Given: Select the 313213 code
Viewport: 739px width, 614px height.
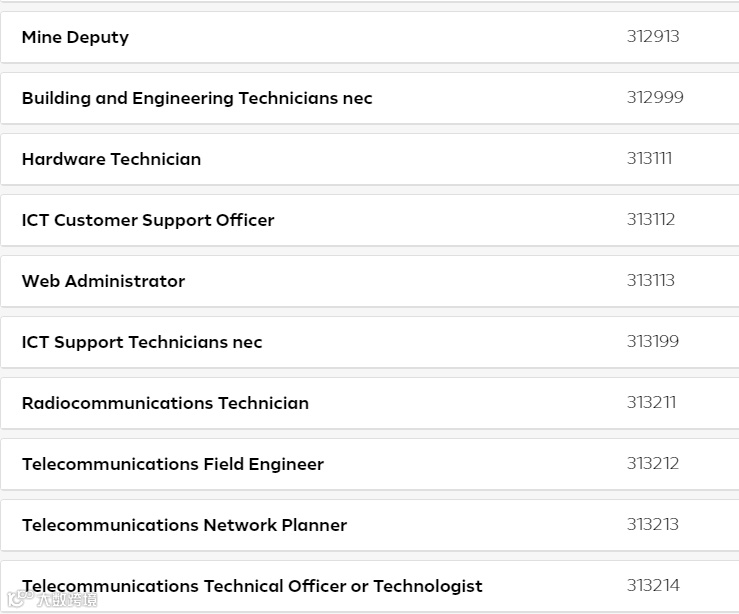Looking at the screenshot, I should click(653, 525).
